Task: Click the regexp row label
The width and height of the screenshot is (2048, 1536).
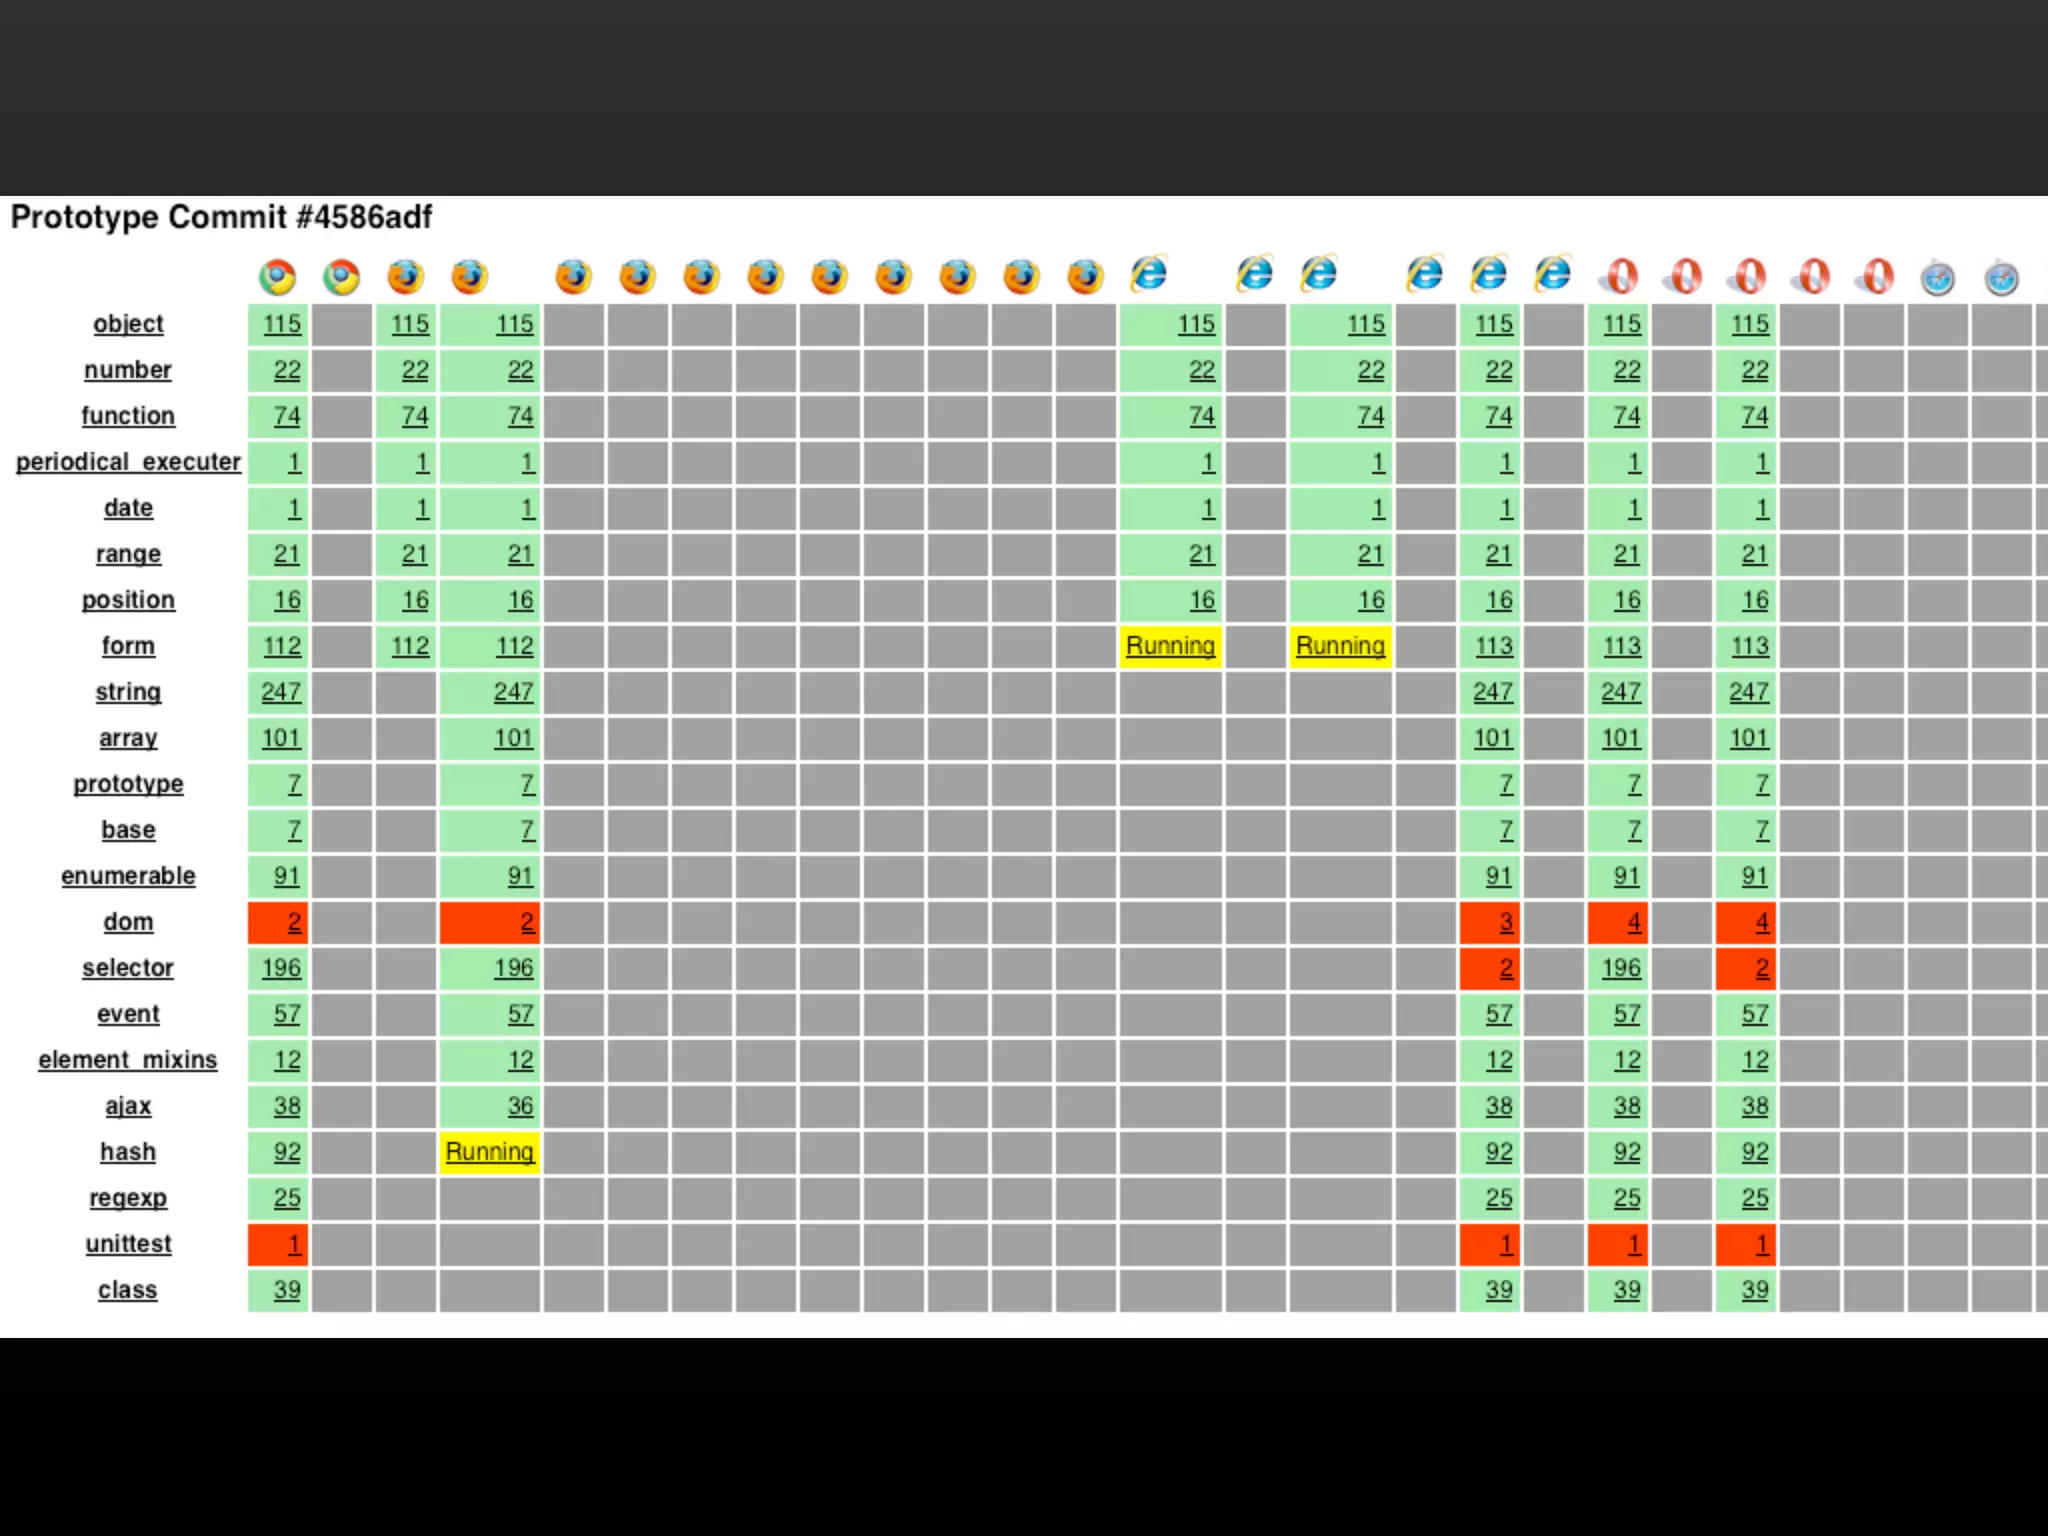Action: [128, 1198]
